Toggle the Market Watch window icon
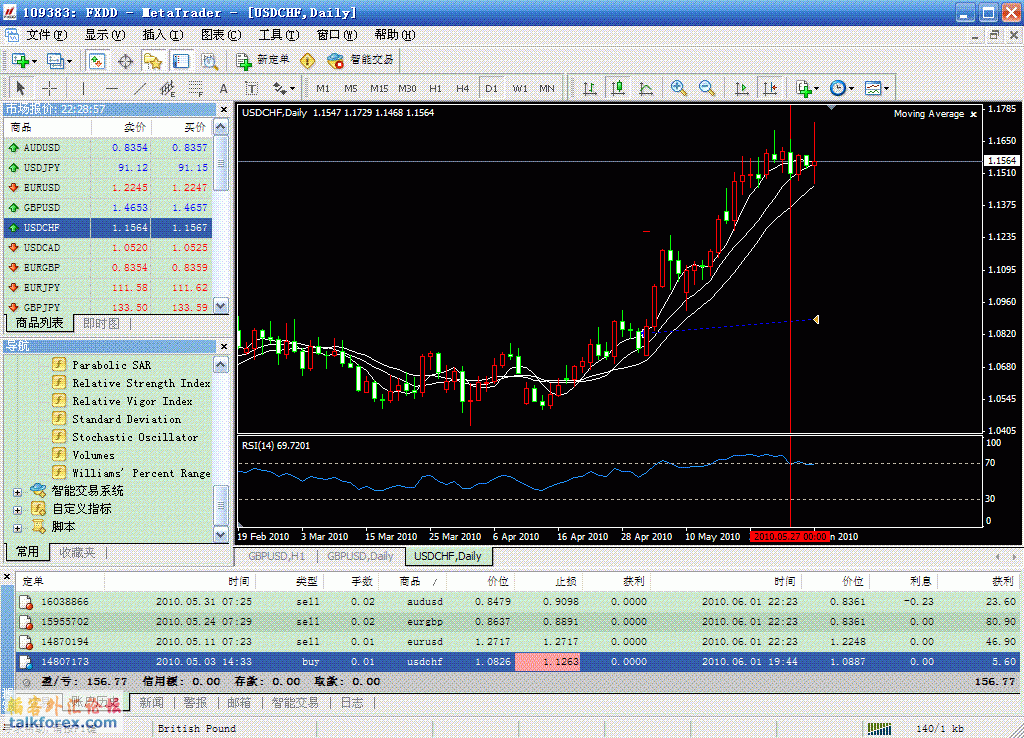Screen dimensions: 1024x738 pos(97,61)
